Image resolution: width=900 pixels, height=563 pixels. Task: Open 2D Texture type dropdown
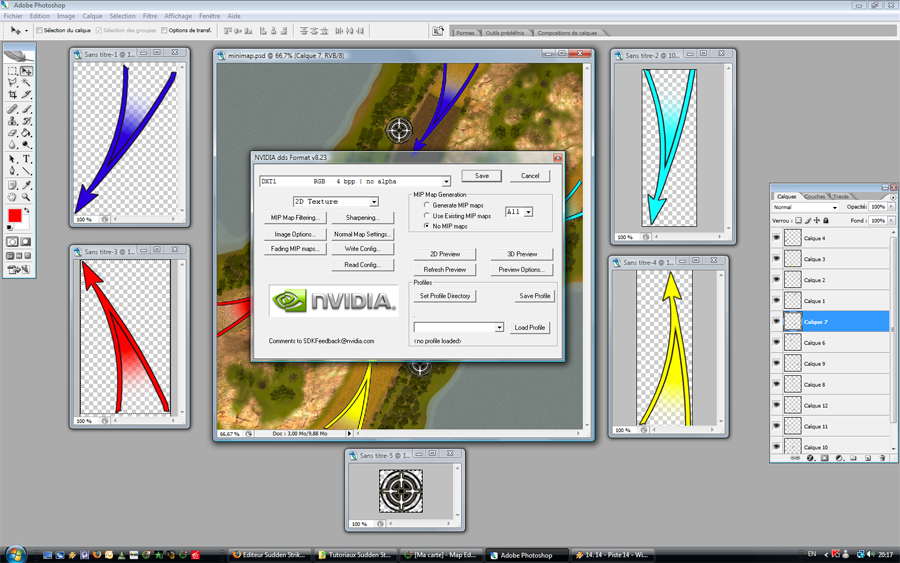tap(336, 201)
